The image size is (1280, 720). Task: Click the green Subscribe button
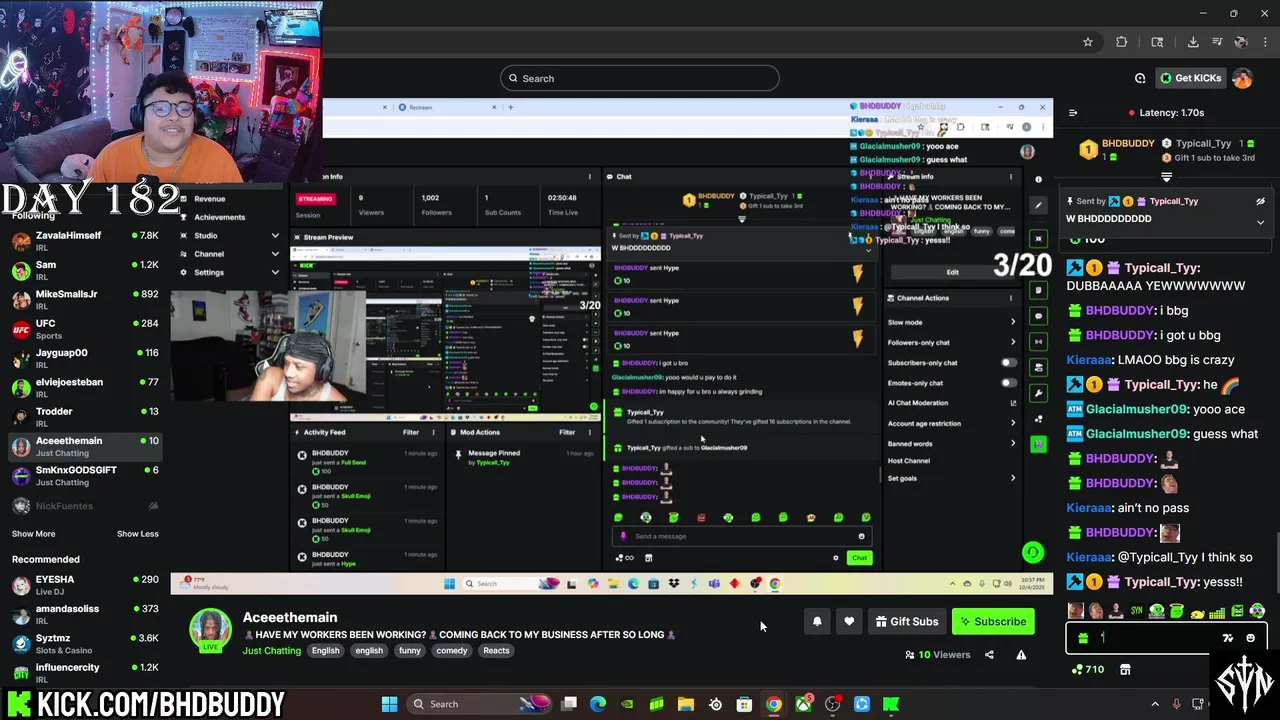click(x=993, y=622)
